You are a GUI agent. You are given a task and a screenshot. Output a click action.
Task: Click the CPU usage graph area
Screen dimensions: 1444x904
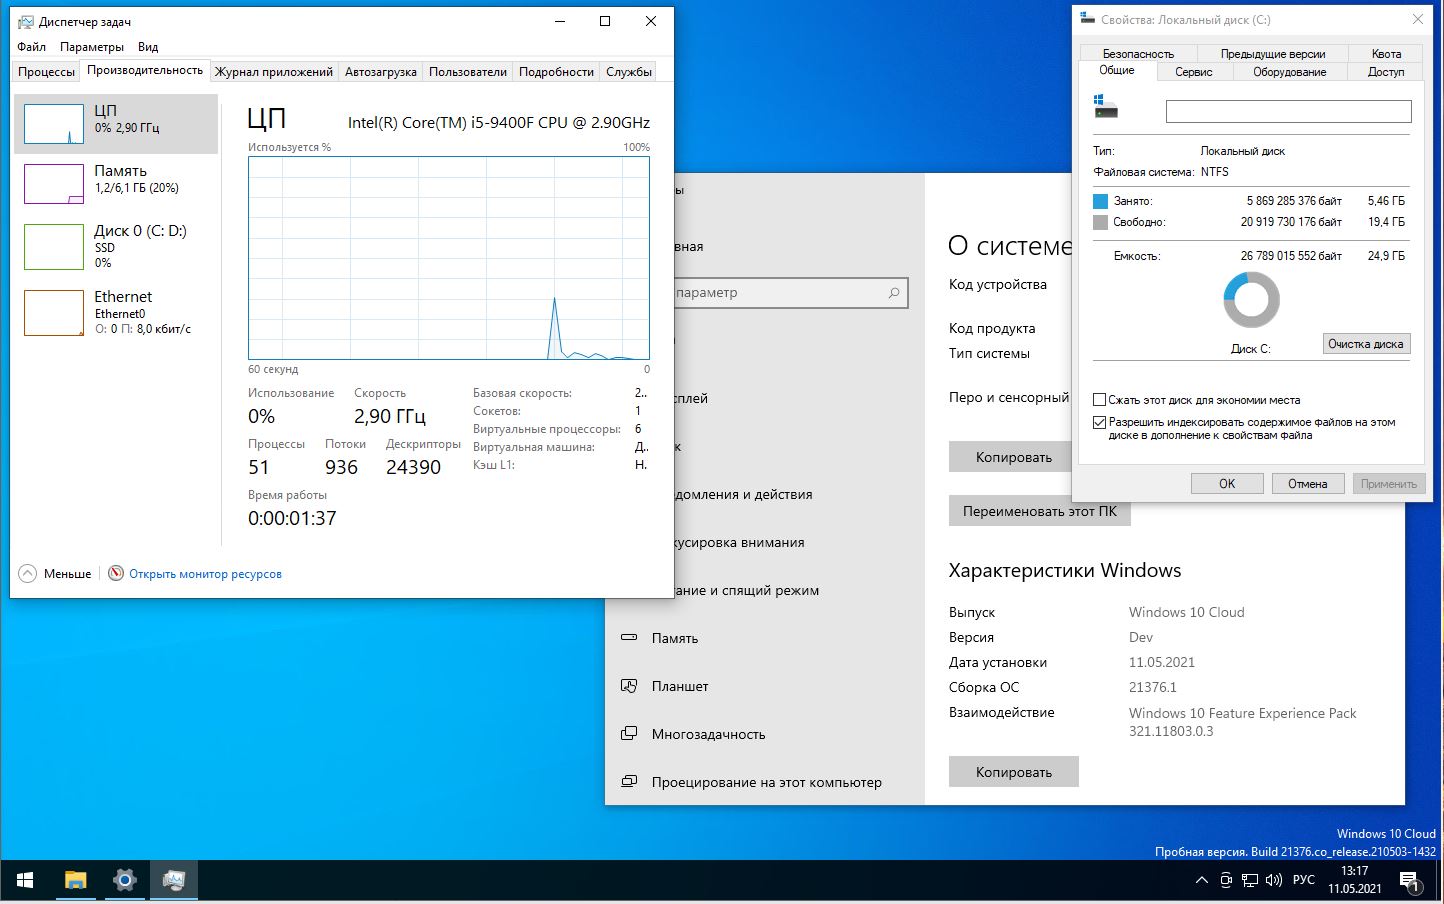pos(449,257)
